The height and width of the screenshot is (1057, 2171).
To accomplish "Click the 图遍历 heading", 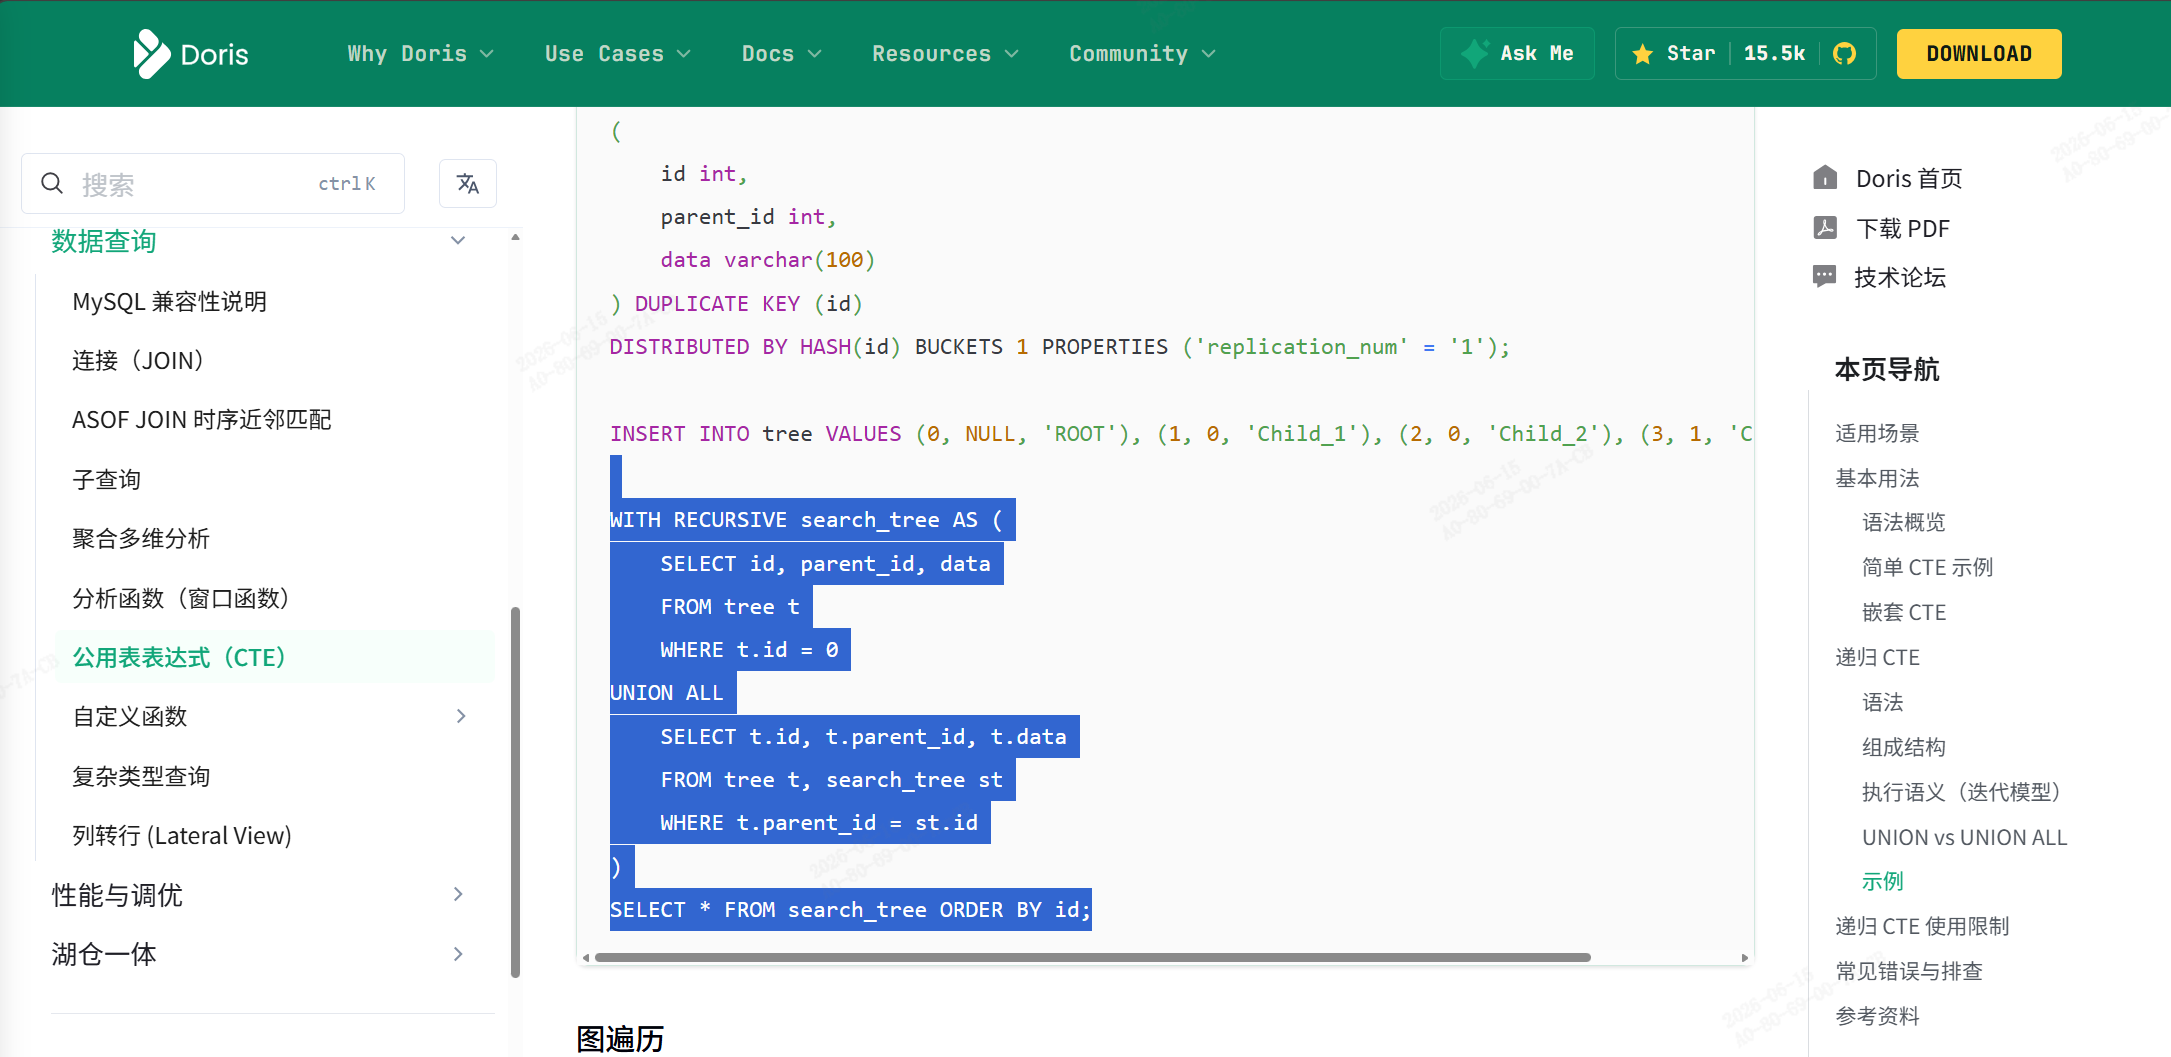I will coord(620,1039).
